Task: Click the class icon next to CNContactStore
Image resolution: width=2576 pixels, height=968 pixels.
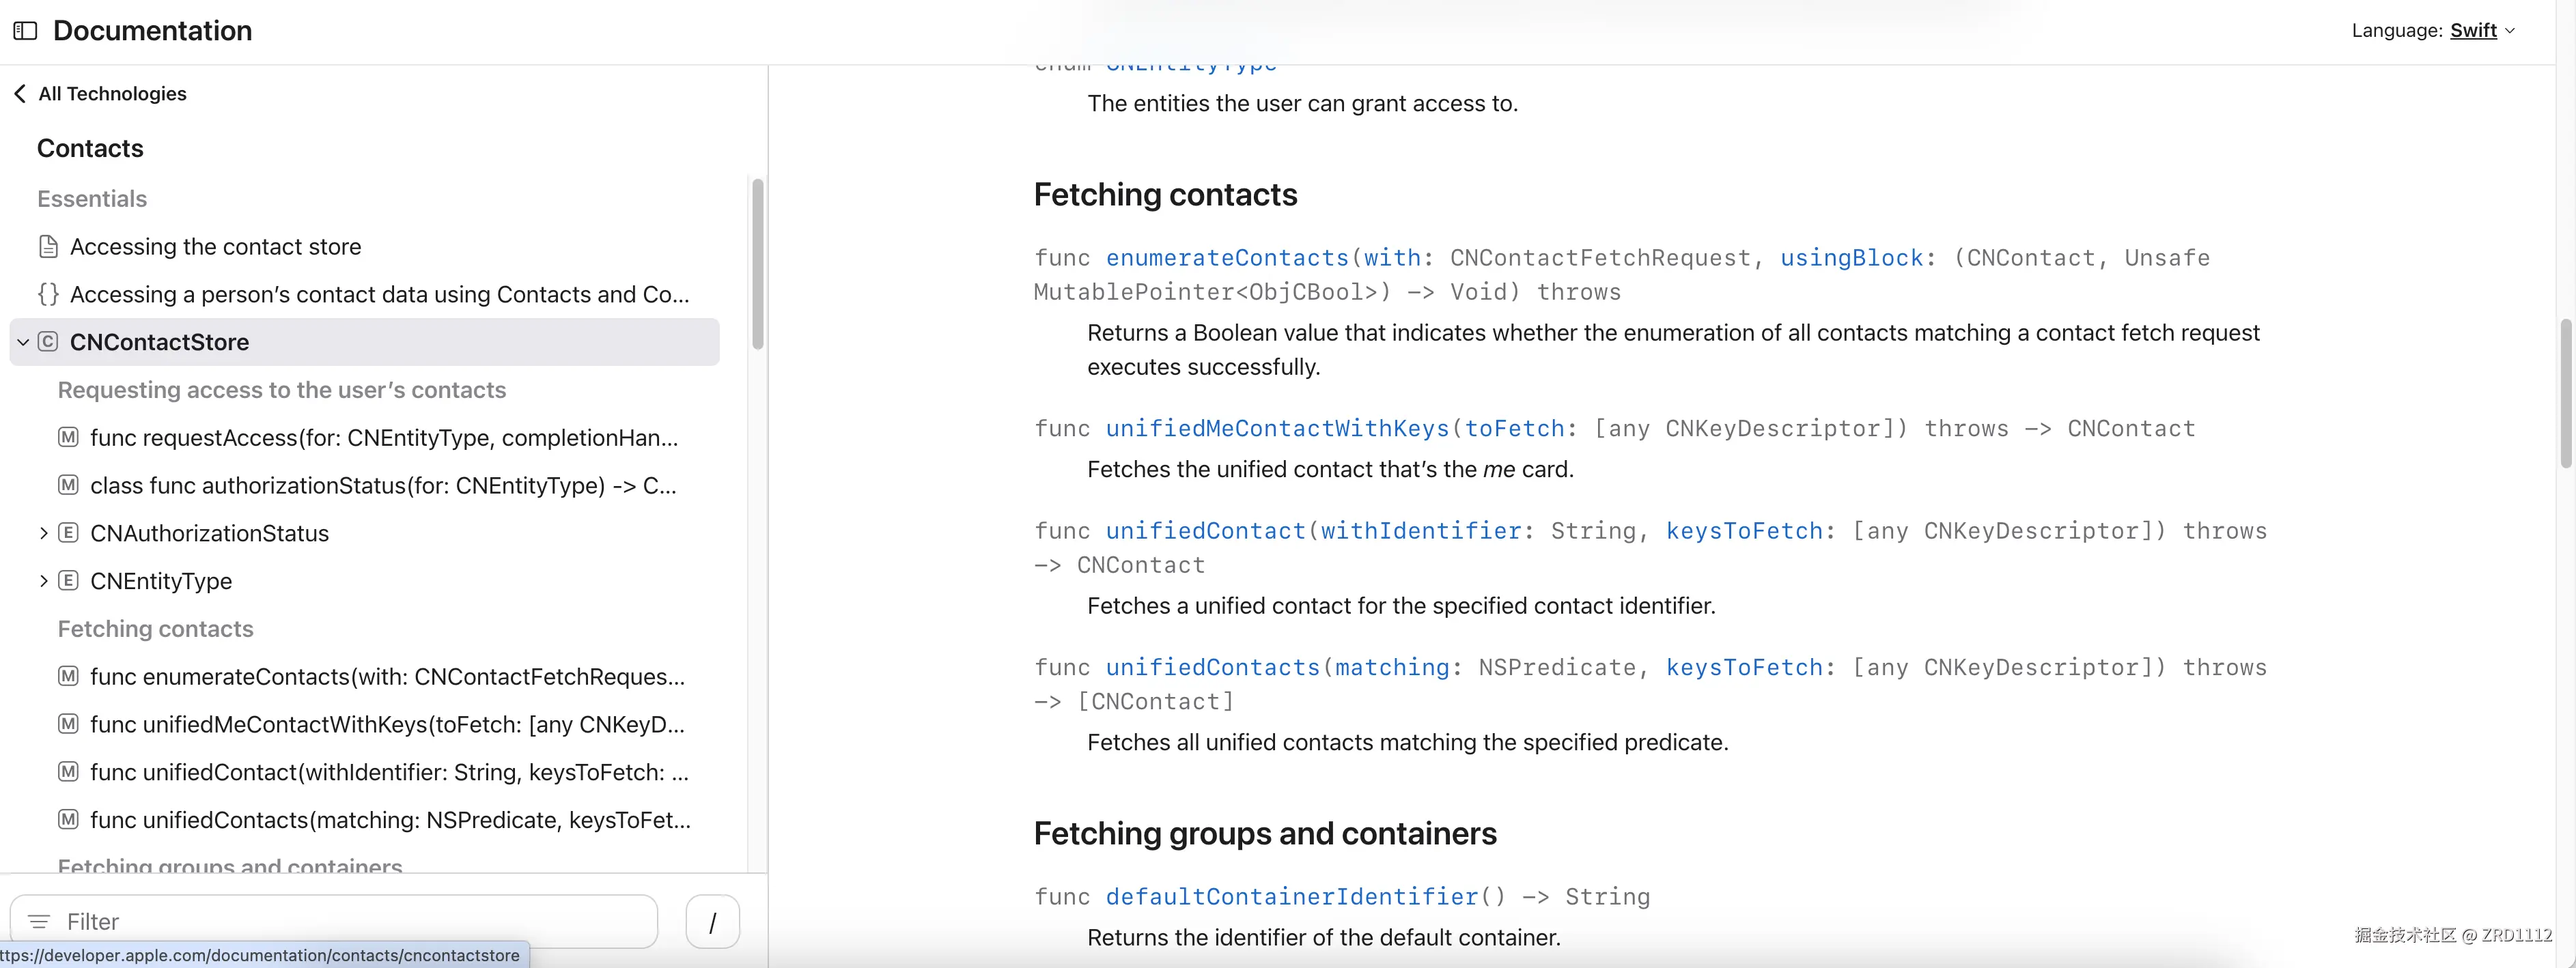Action: tap(48, 342)
